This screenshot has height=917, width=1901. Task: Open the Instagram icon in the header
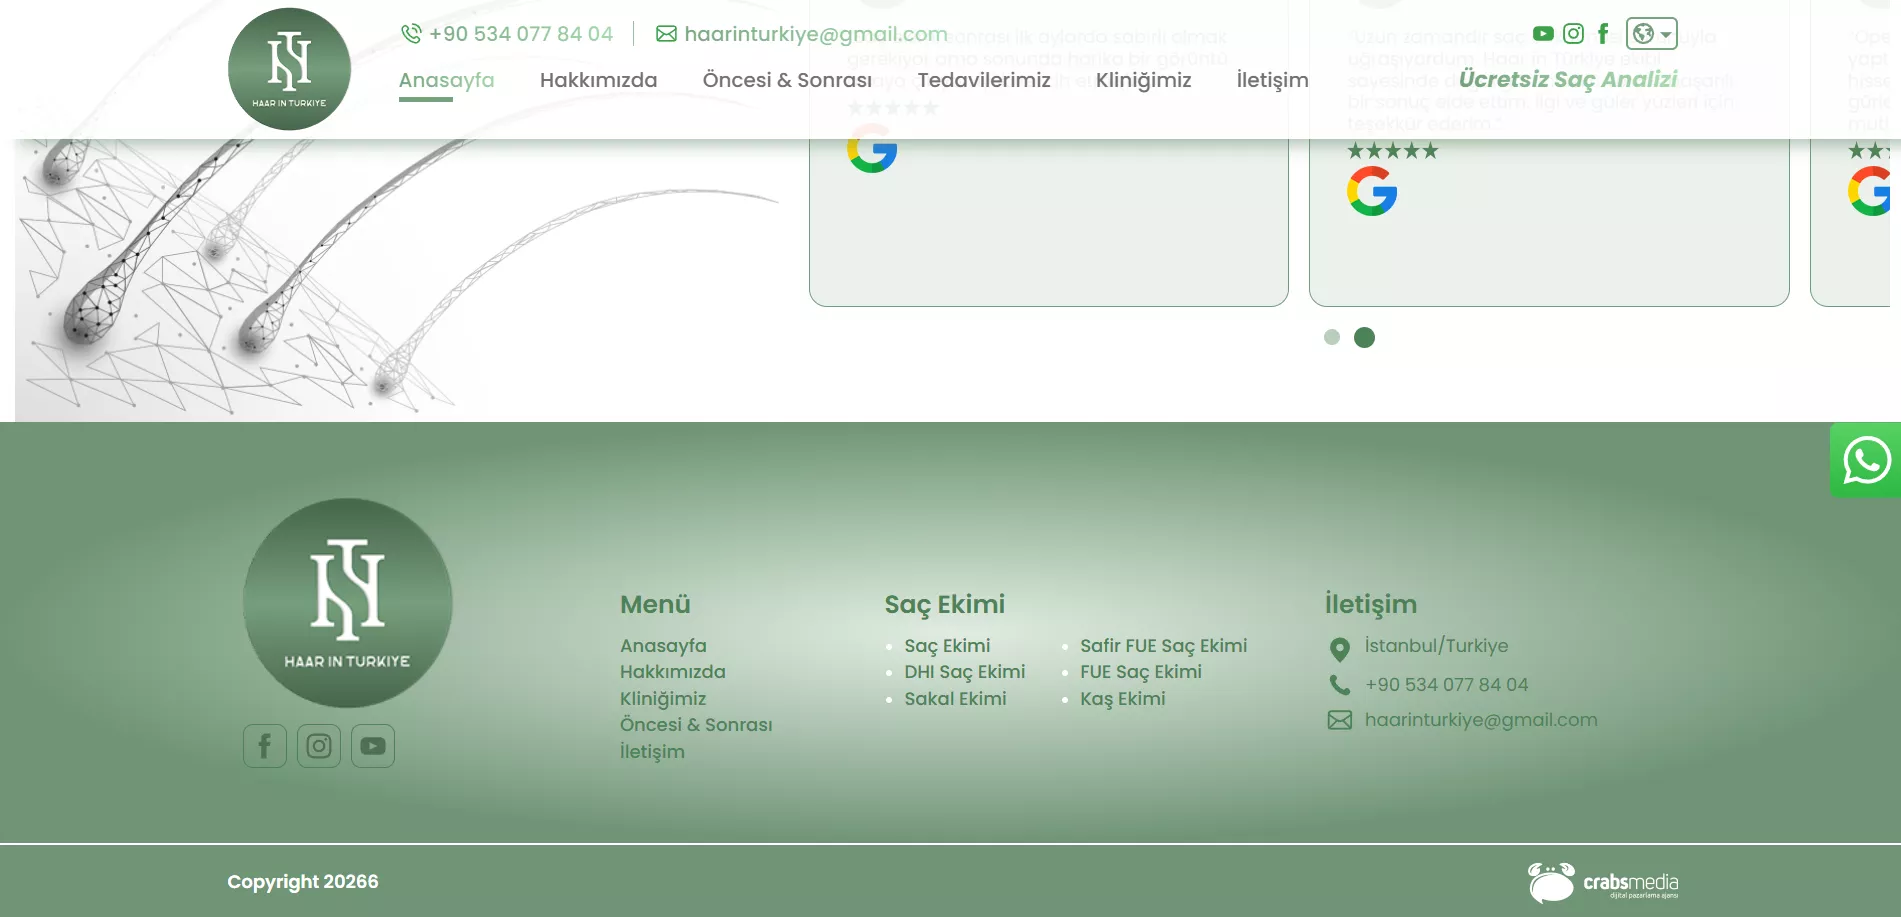(1573, 34)
